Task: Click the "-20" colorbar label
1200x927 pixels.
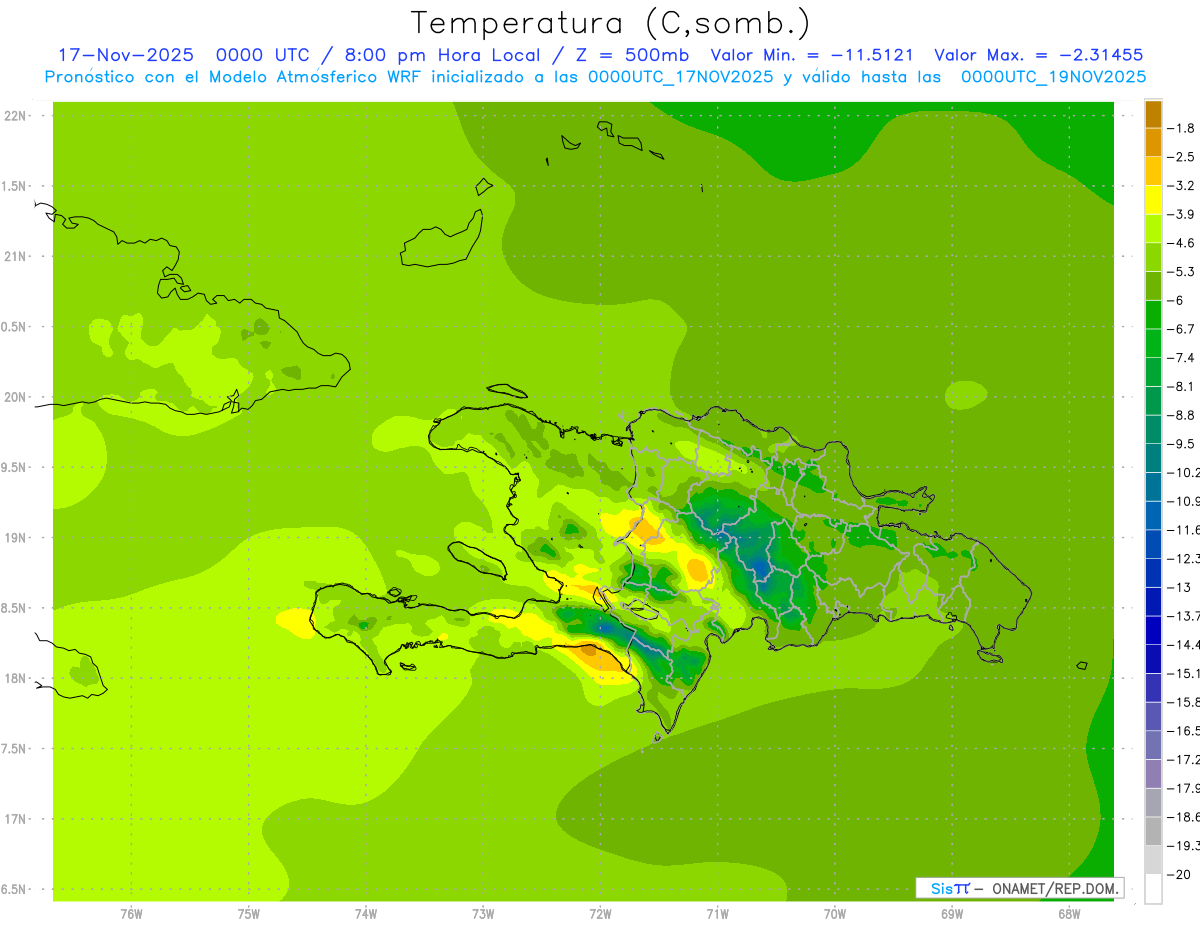Action: [x=1179, y=874]
